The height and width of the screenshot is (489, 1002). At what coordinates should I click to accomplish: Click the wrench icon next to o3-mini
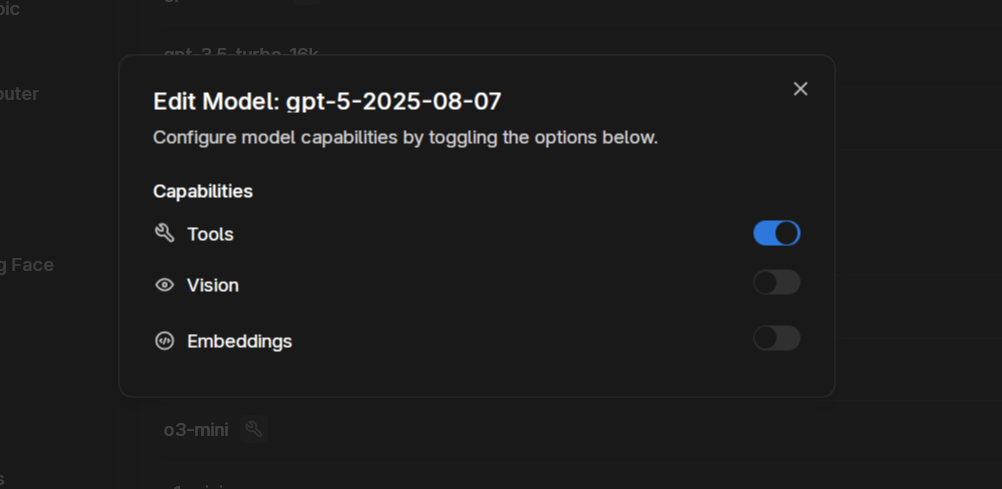[254, 429]
